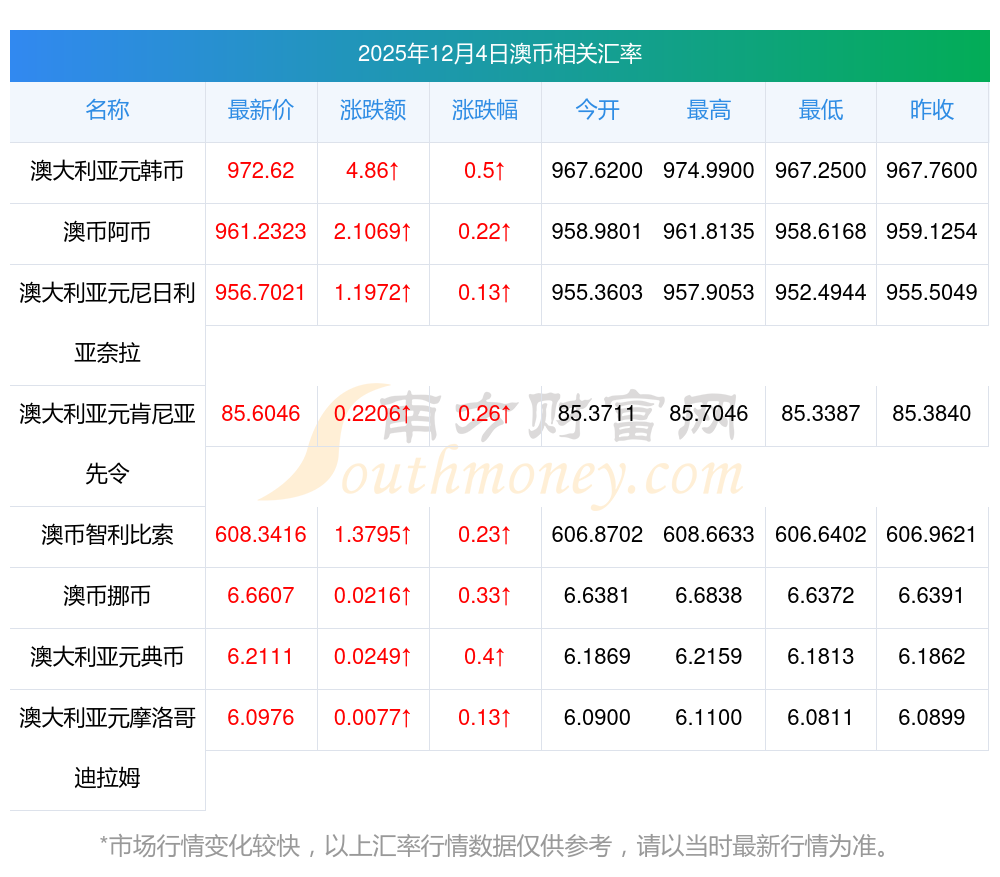Select the 涨跌额 column header
This screenshot has width=1000, height=877.
(373, 111)
